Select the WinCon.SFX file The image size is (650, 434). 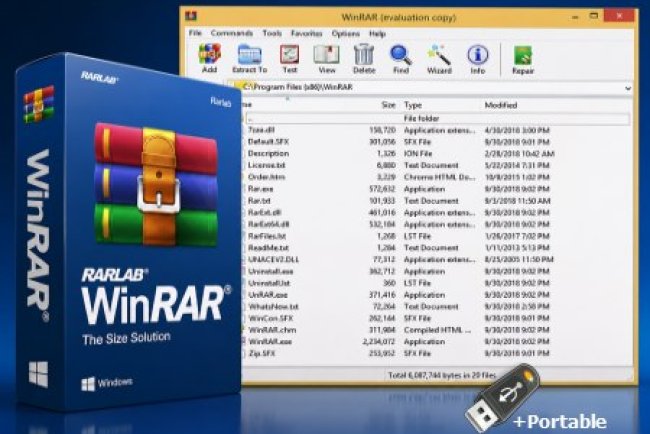(x=271, y=318)
